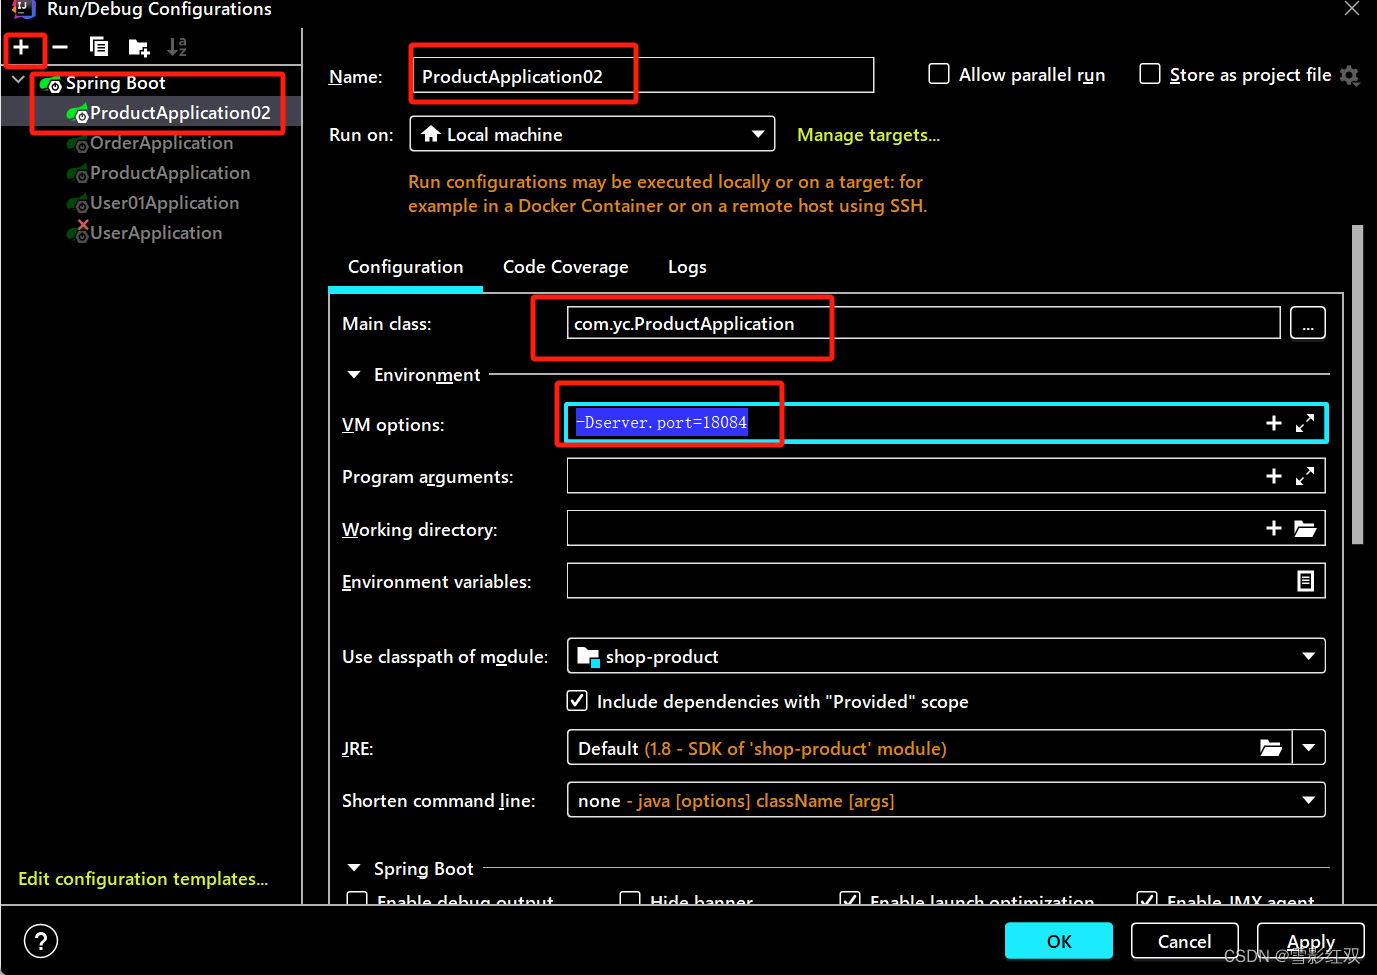1377x975 pixels.
Task: Collapse the Environment section
Action: [x=353, y=375]
